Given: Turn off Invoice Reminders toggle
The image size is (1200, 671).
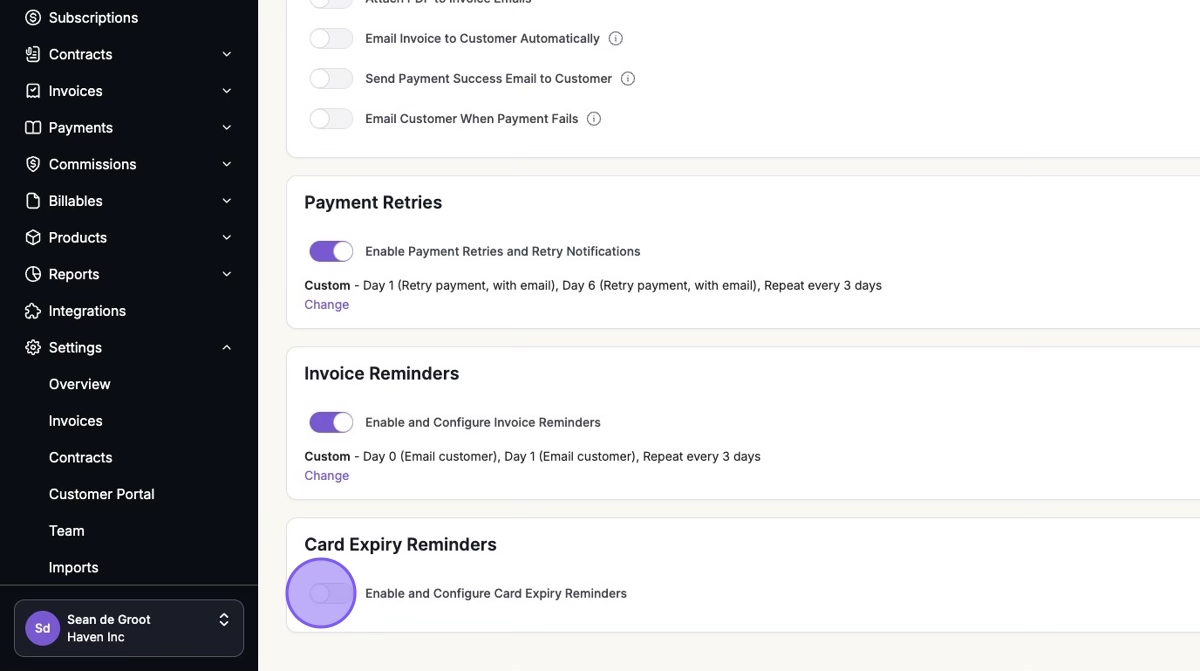Looking at the screenshot, I should [x=331, y=422].
